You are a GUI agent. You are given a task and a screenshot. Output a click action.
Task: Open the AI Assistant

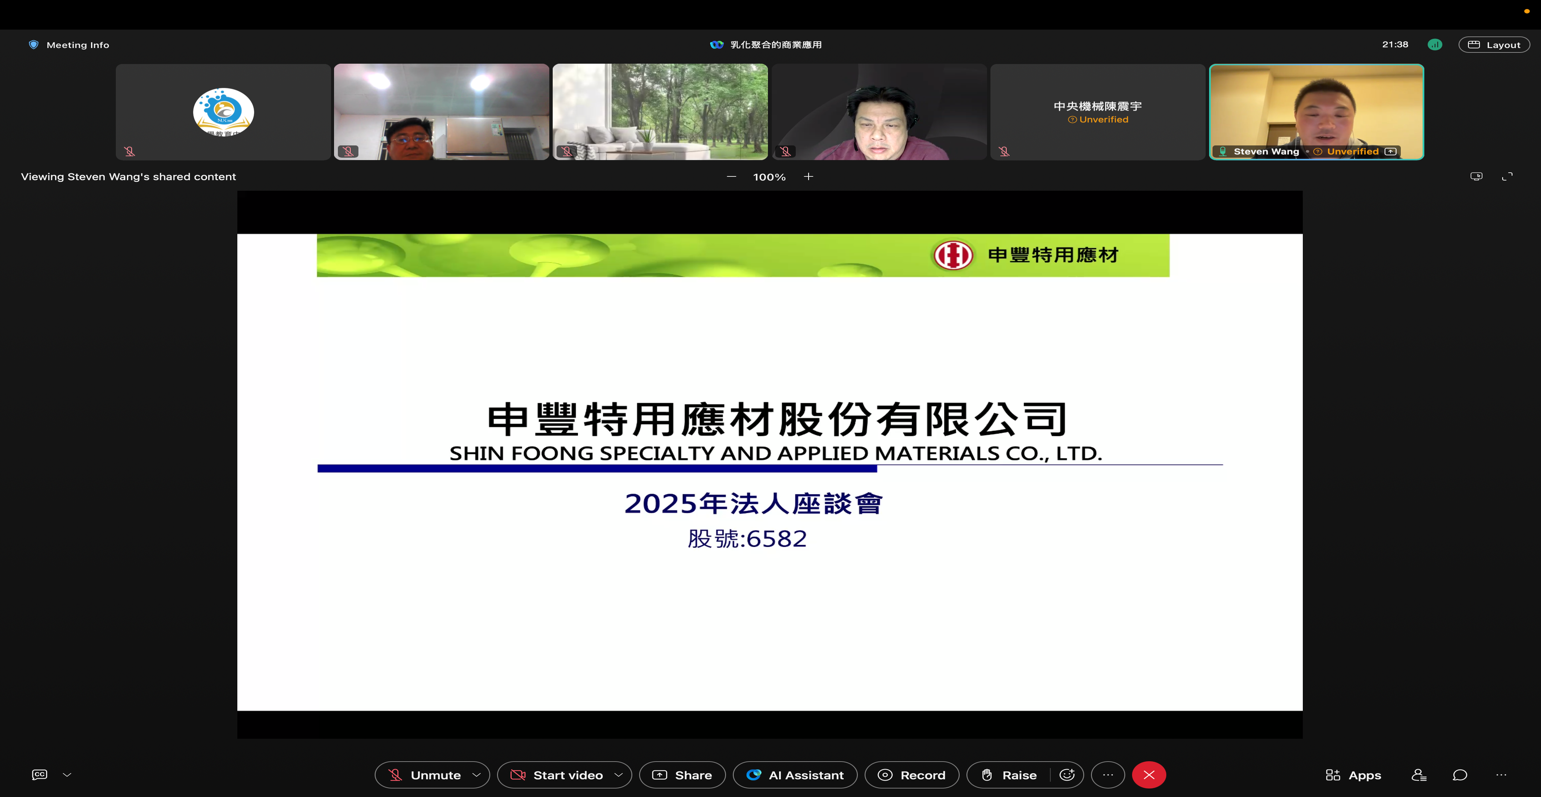pyautogui.click(x=795, y=775)
